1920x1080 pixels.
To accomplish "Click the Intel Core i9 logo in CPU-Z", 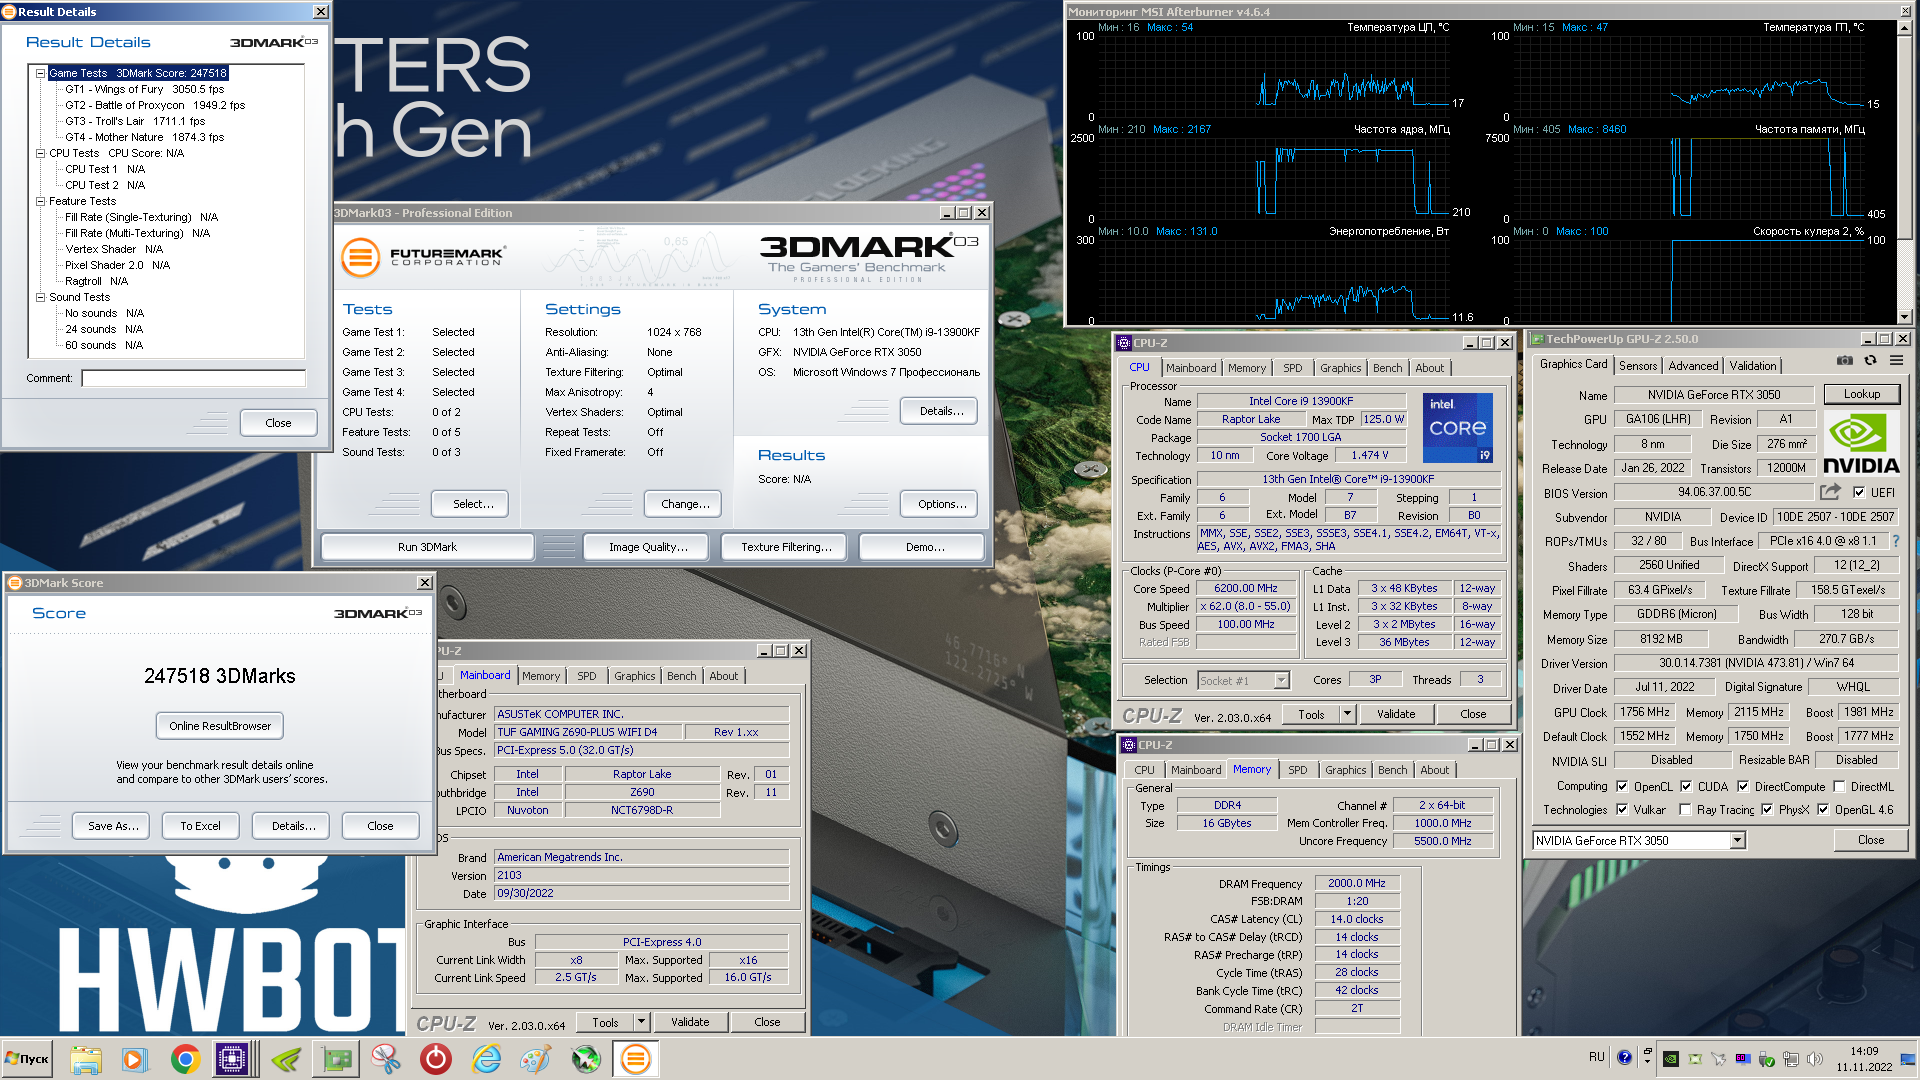I will pos(1458,428).
